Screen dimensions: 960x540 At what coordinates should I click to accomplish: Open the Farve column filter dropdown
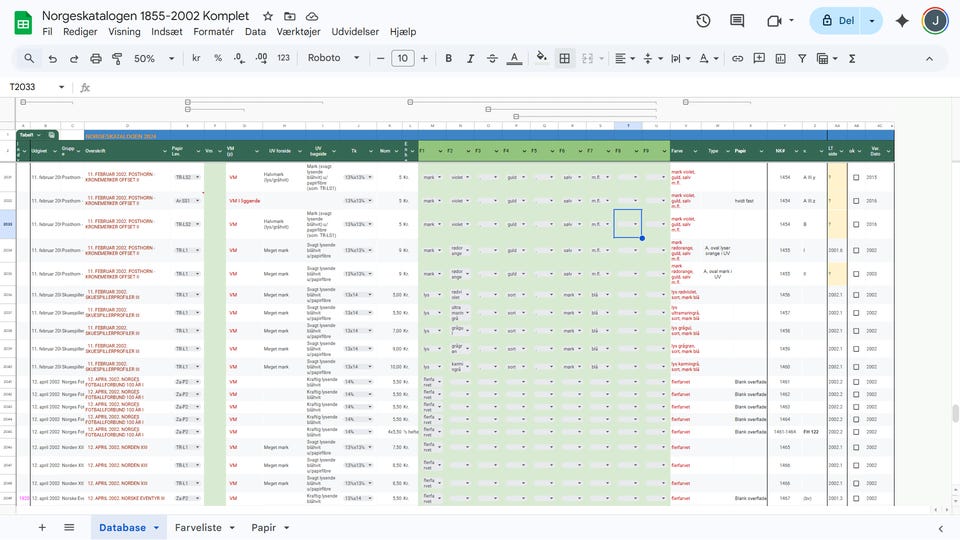(696, 151)
